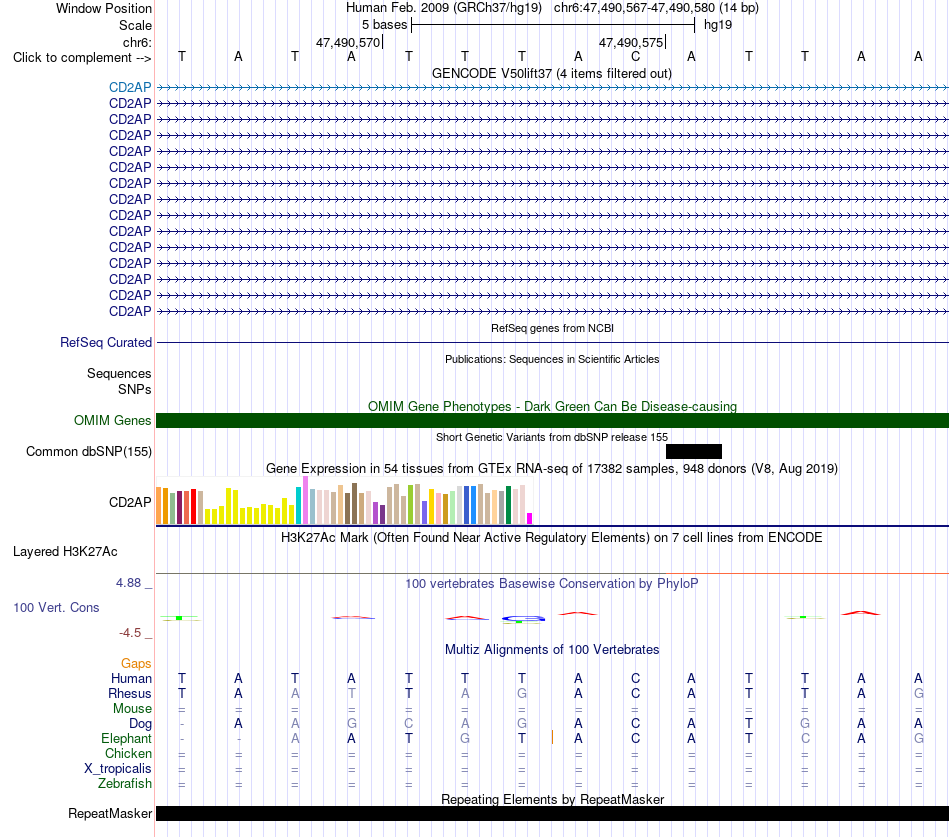Click the '-4.5 _' lower range value
950x837 pixels.
(x=135, y=633)
